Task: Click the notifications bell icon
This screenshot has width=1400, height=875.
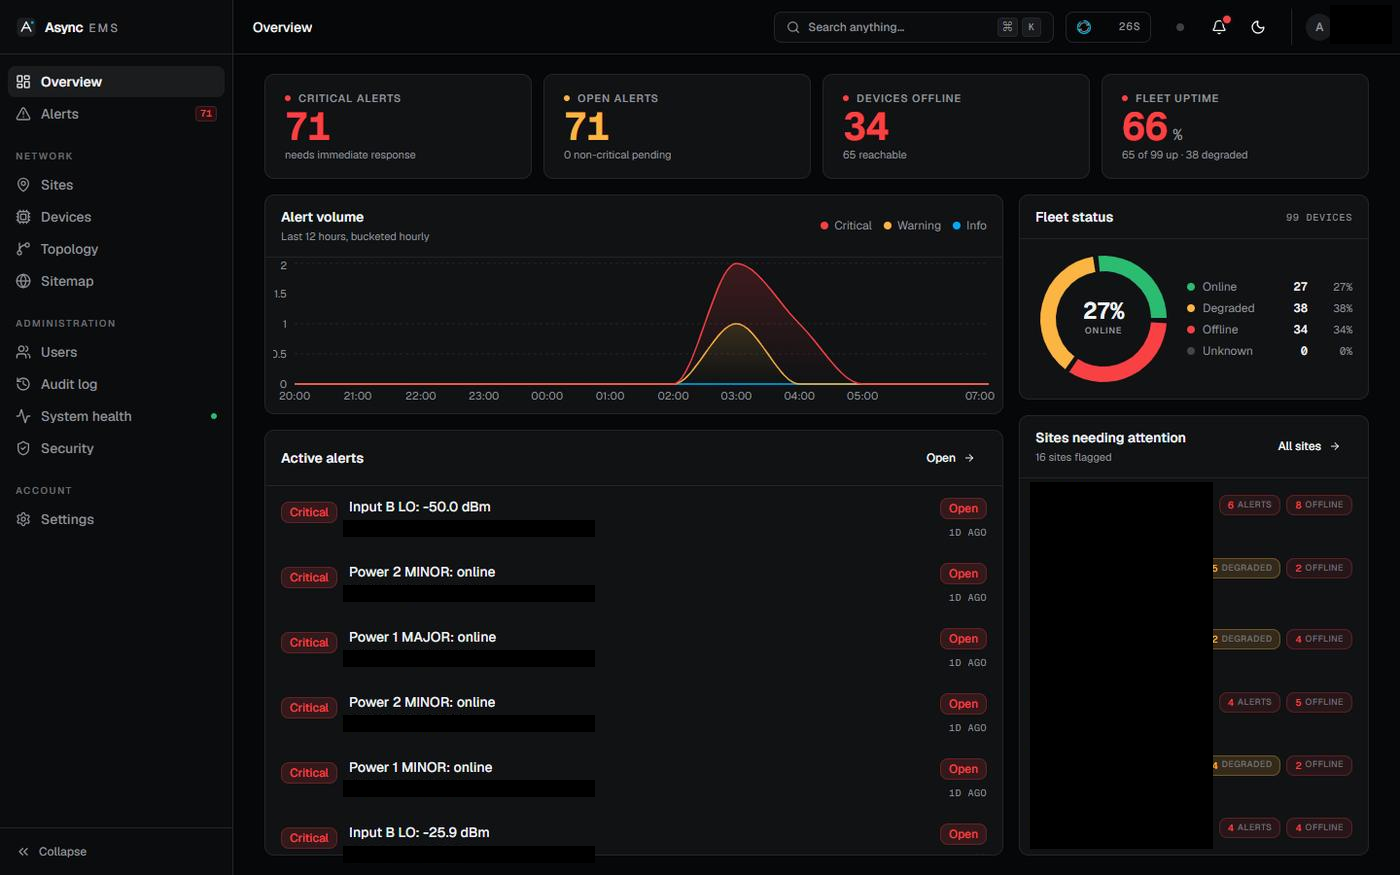Action: 1219,27
